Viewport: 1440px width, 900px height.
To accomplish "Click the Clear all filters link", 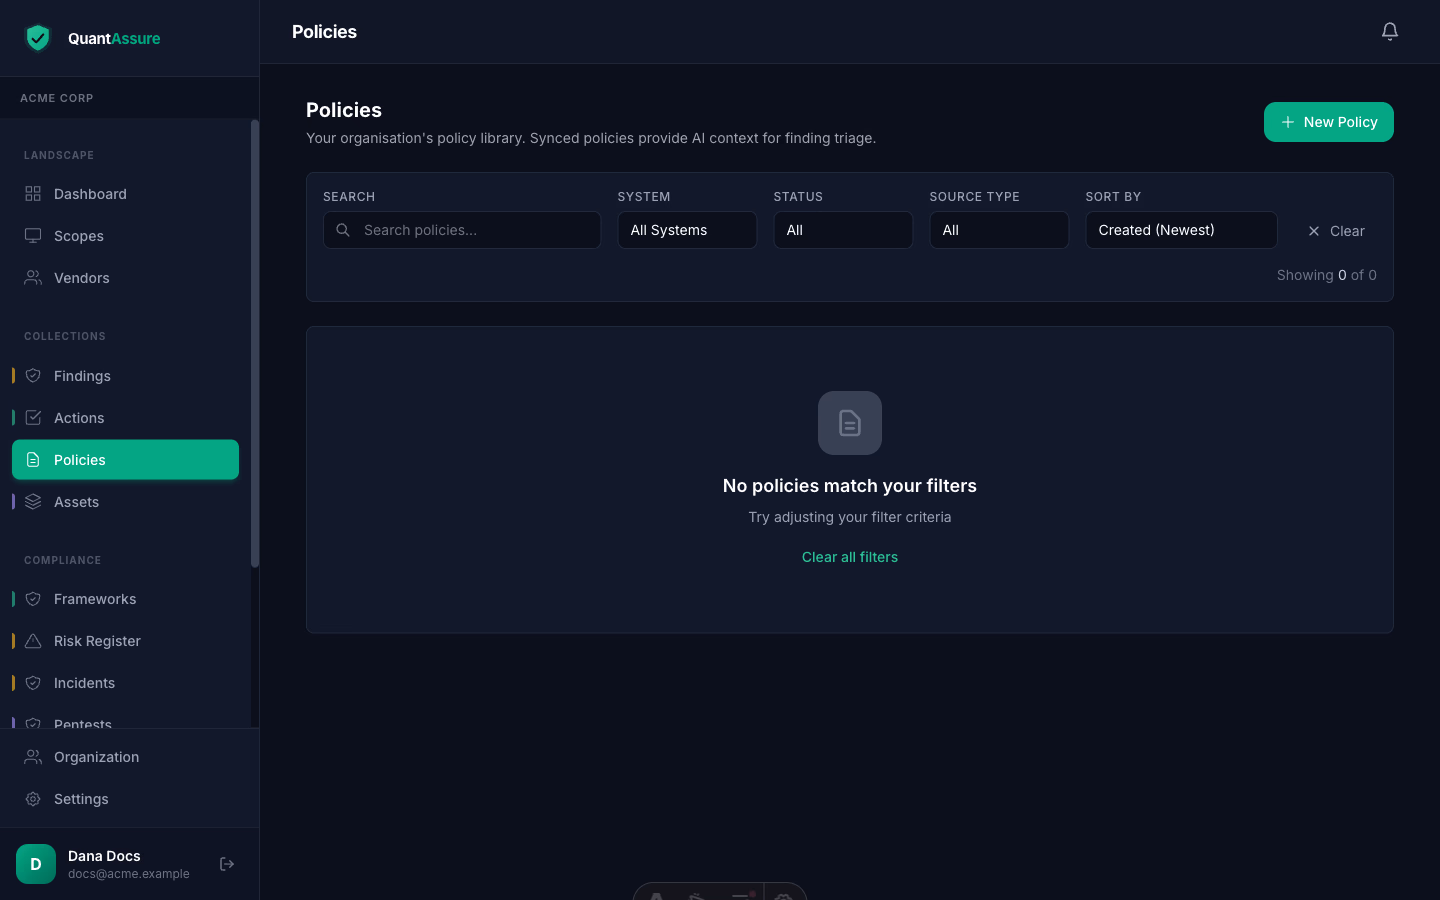I will tap(850, 557).
